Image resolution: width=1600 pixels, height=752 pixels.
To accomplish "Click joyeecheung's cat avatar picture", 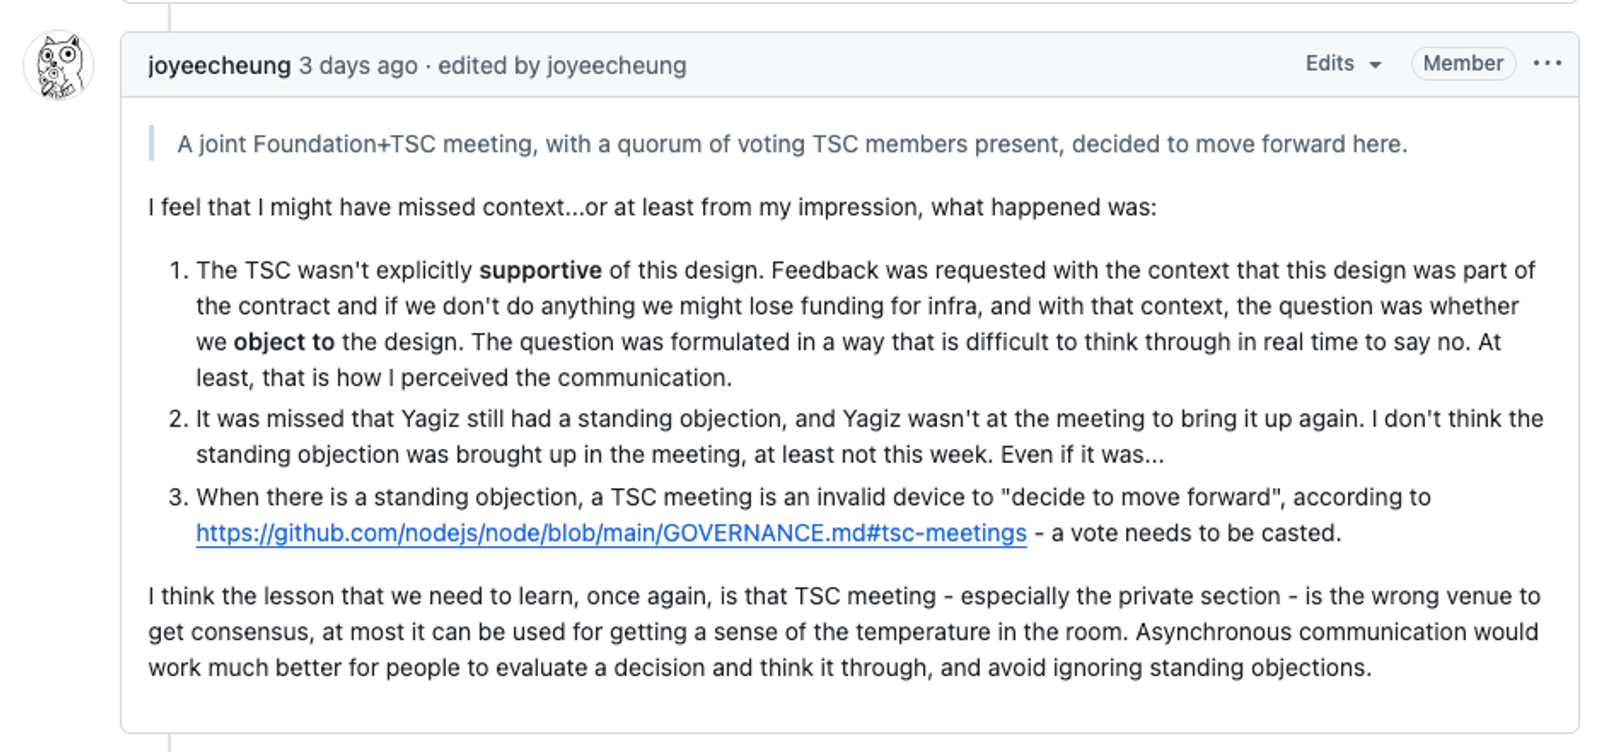I will [59, 65].
